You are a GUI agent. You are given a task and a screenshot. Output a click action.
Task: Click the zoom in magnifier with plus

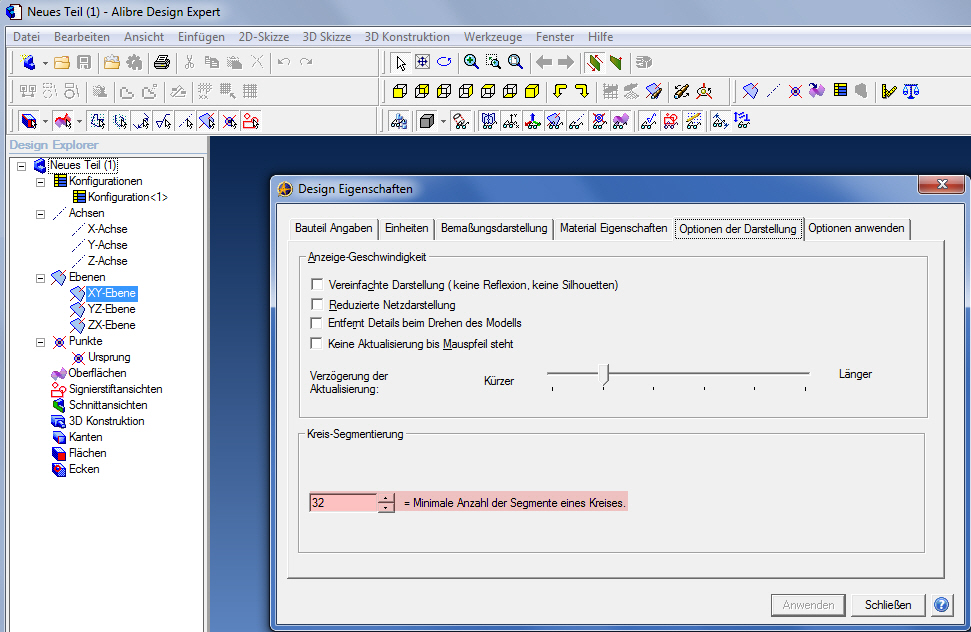471,62
